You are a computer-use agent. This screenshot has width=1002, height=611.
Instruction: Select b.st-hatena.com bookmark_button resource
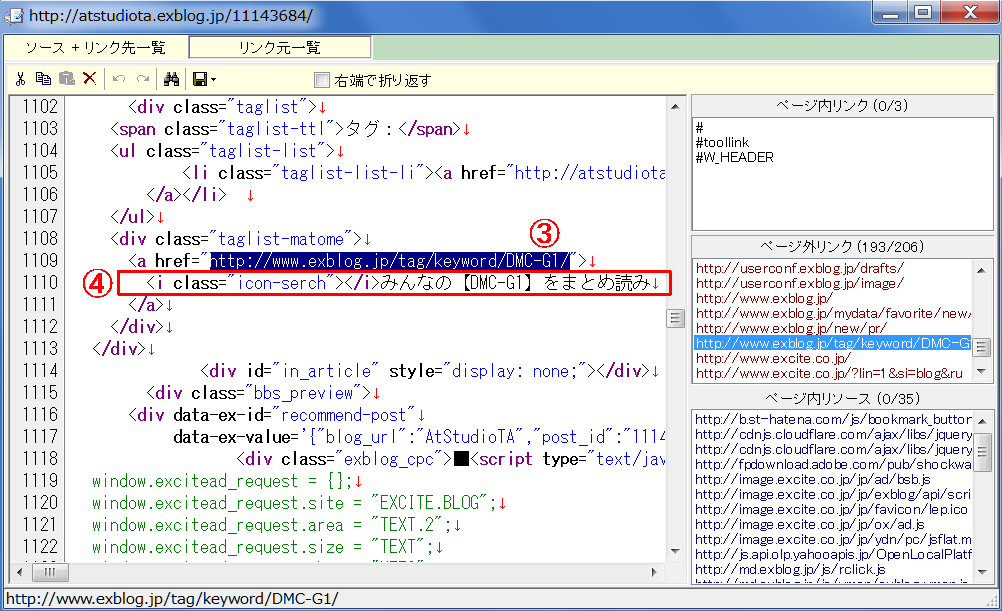833,419
